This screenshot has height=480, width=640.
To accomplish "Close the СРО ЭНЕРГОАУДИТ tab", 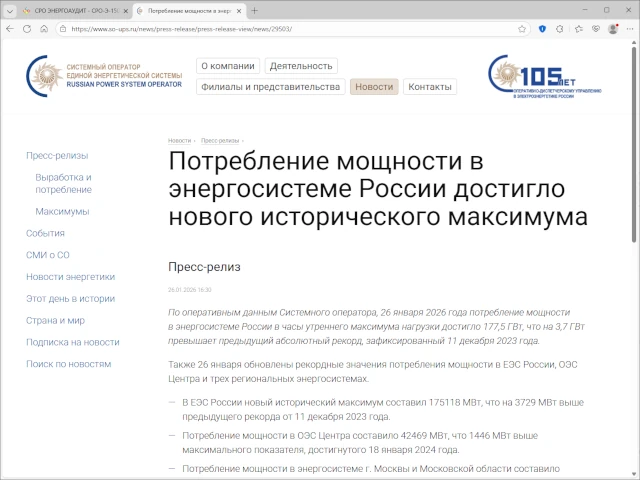I will click(x=126, y=11).
